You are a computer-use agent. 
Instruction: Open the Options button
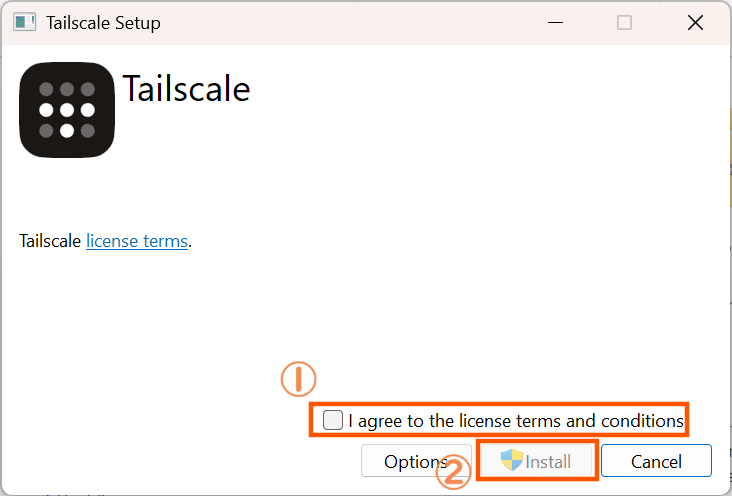coord(415,461)
